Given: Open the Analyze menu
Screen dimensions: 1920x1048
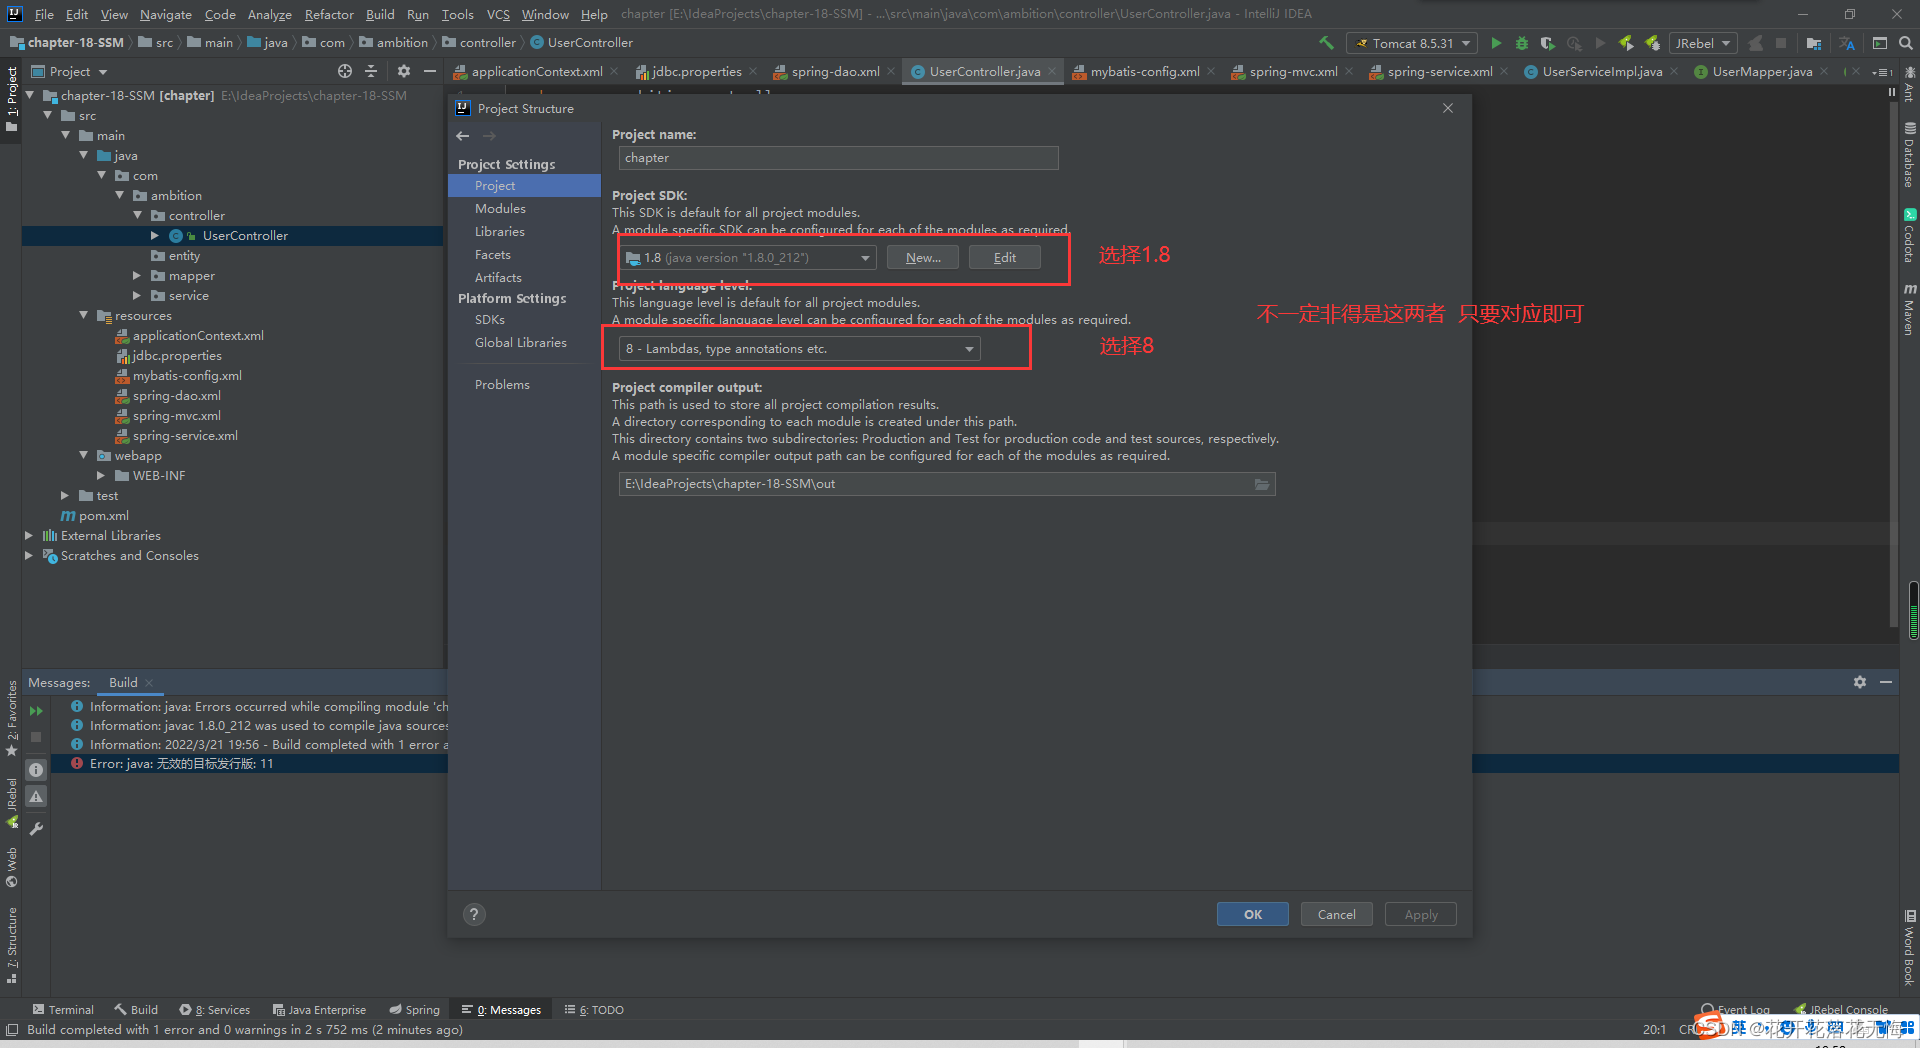Looking at the screenshot, I should pos(270,14).
